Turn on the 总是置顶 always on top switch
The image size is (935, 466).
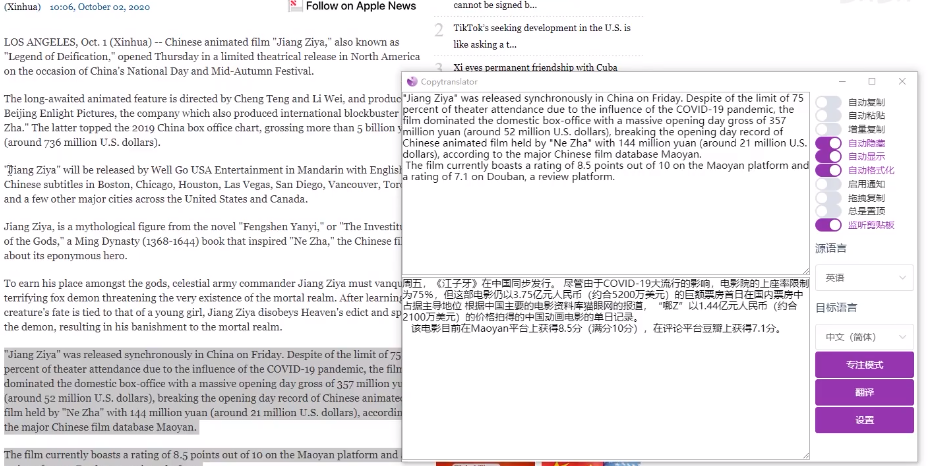pos(828,211)
